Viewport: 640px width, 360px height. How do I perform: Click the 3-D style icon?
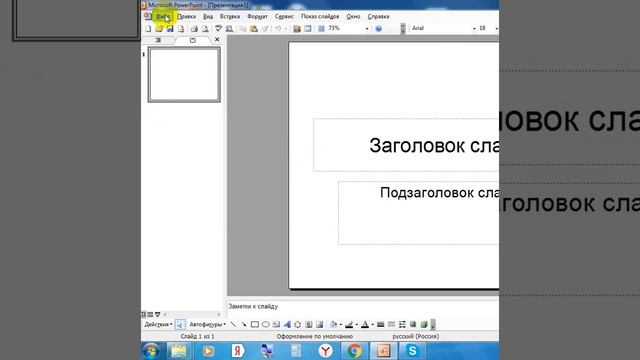(424, 324)
